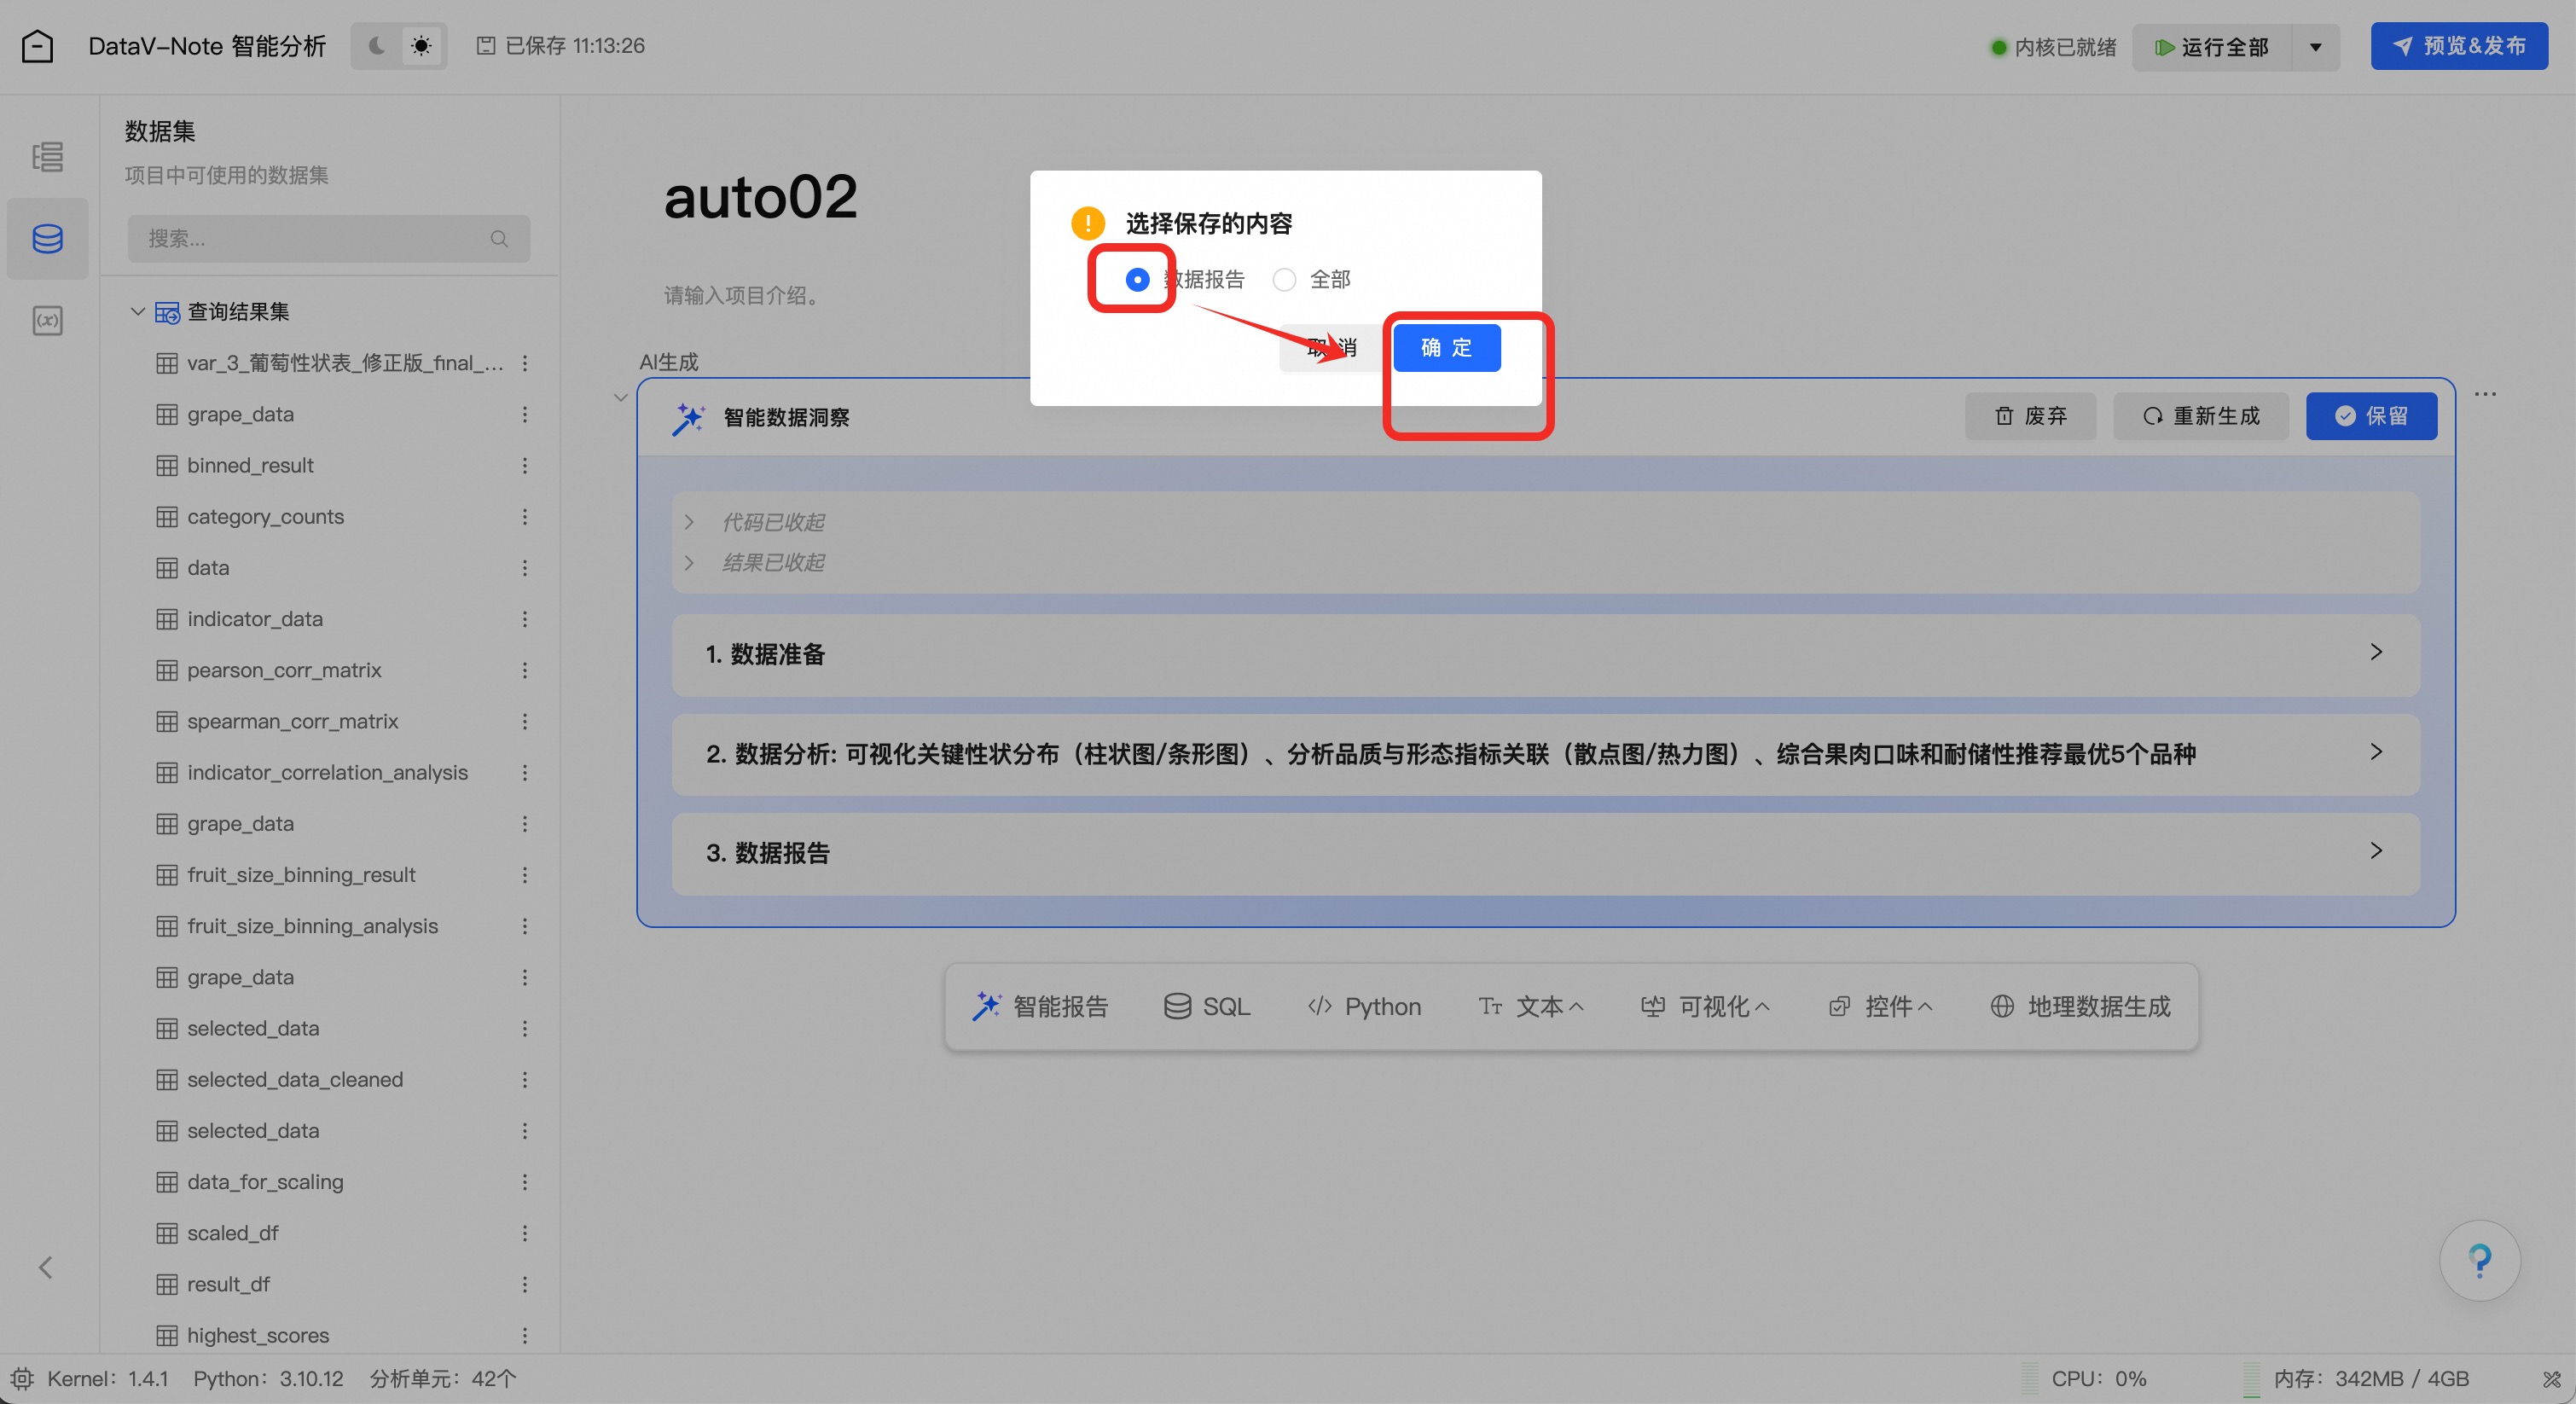This screenshot has width=2576, height=1404.
Task: Select the 数据报告 radio option
Action: (1137, 279)
